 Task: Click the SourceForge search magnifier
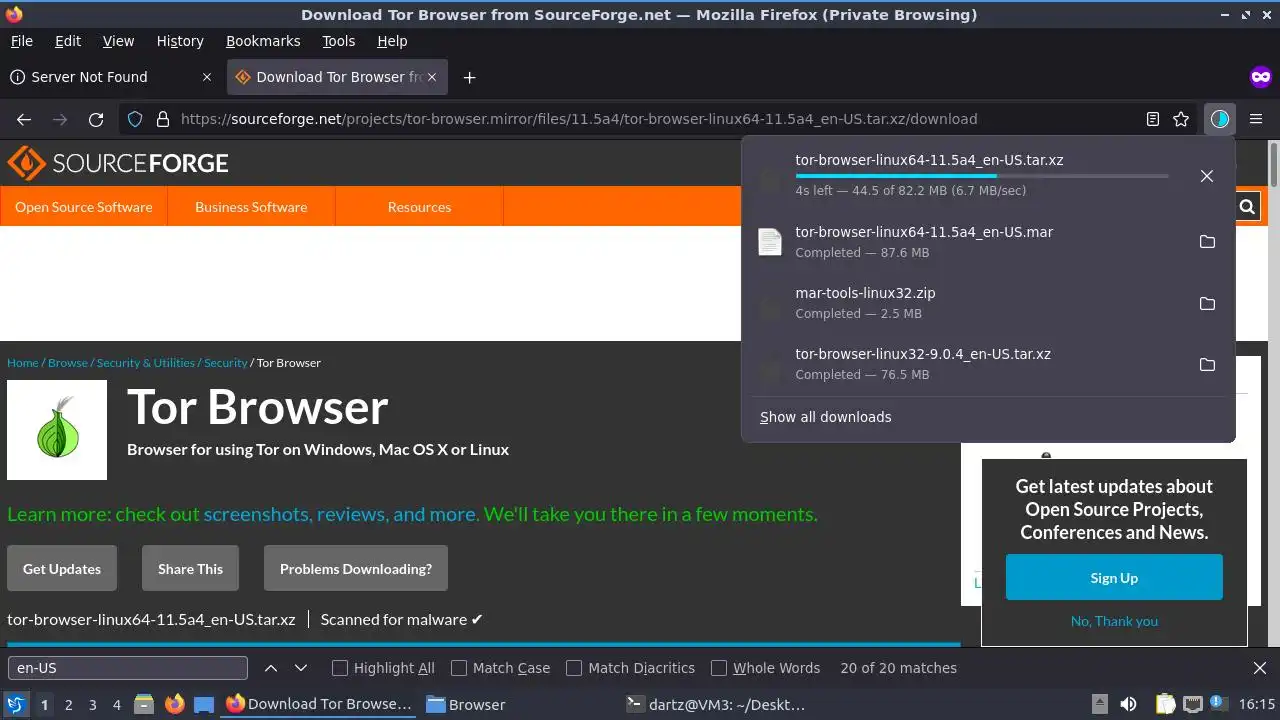point(1247,207)
